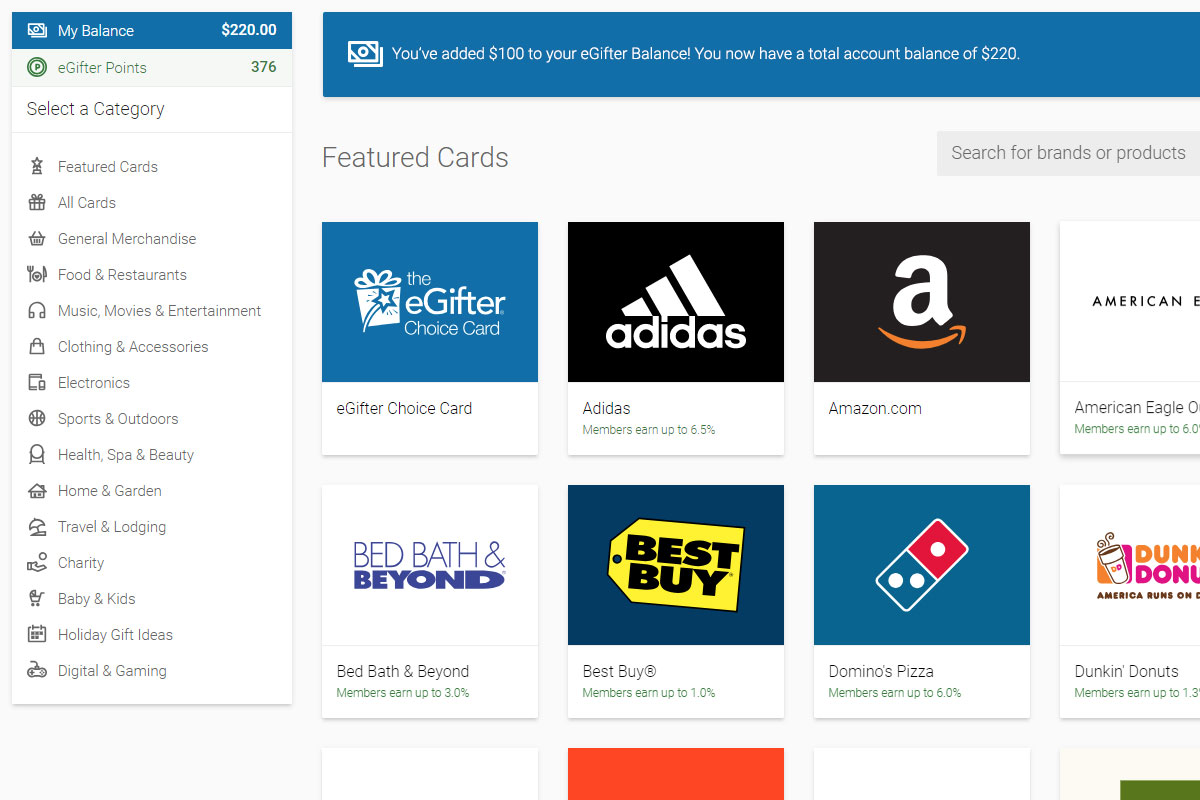
Task: Click the "Featured Cards" page heading
Action: tap(415, 157)
